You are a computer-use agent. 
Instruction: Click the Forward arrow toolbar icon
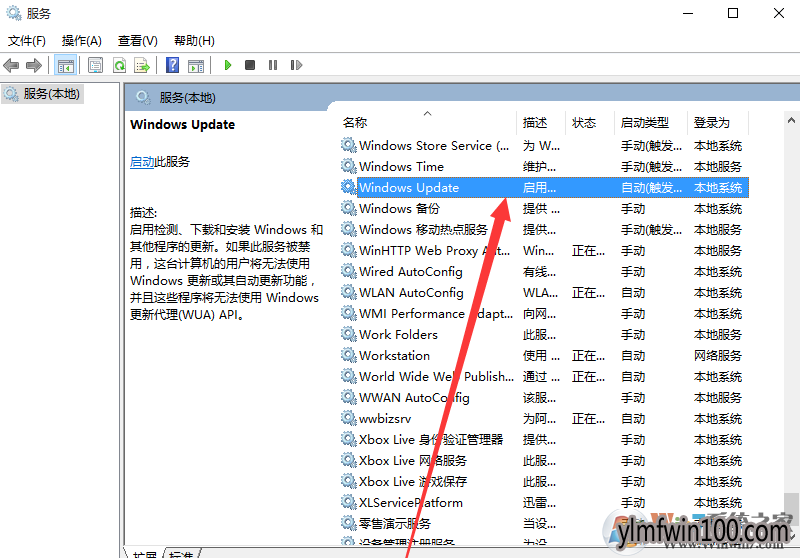[34, 65]
